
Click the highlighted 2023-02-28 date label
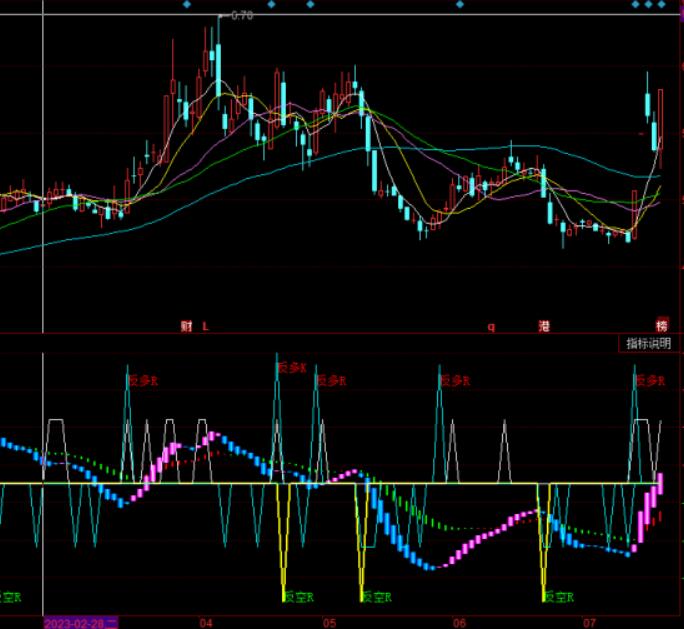pos(80,622)
